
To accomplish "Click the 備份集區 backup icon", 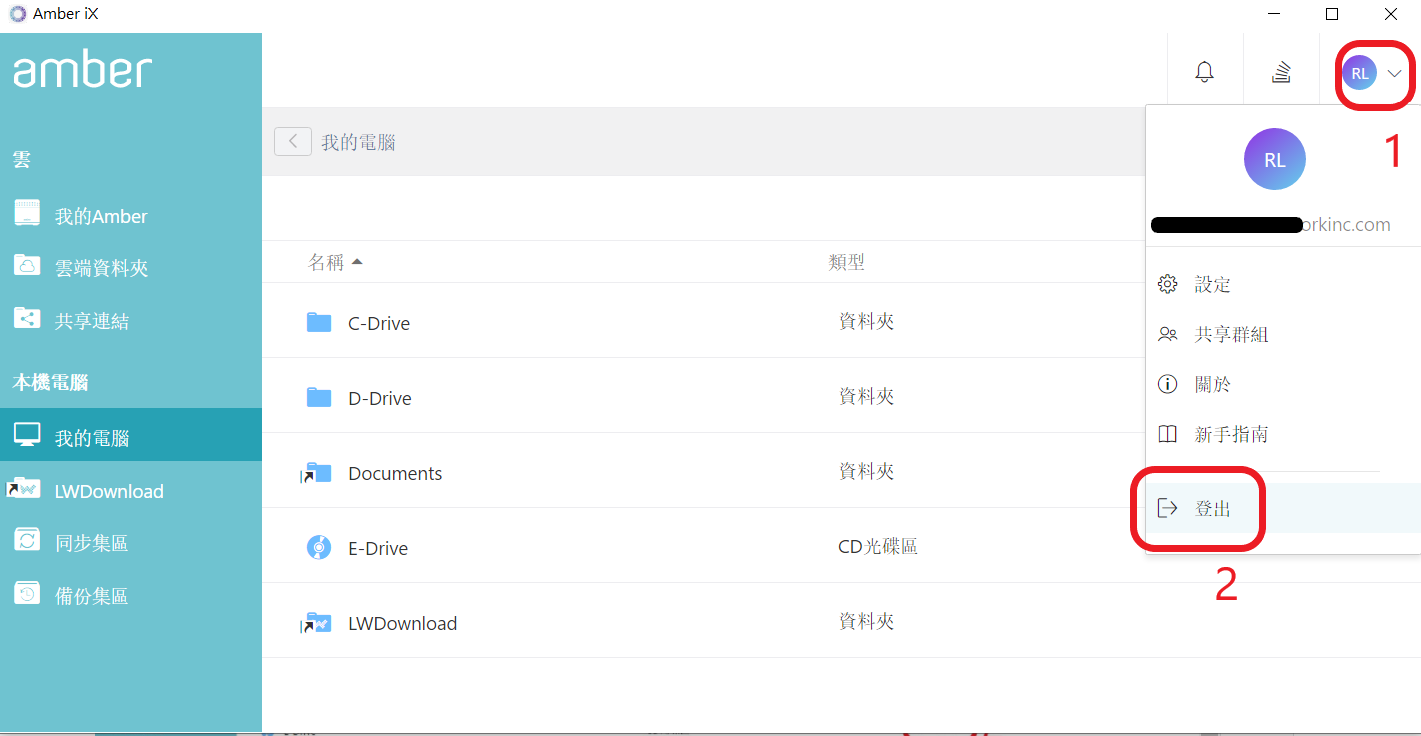I will (x=27, y=594).
